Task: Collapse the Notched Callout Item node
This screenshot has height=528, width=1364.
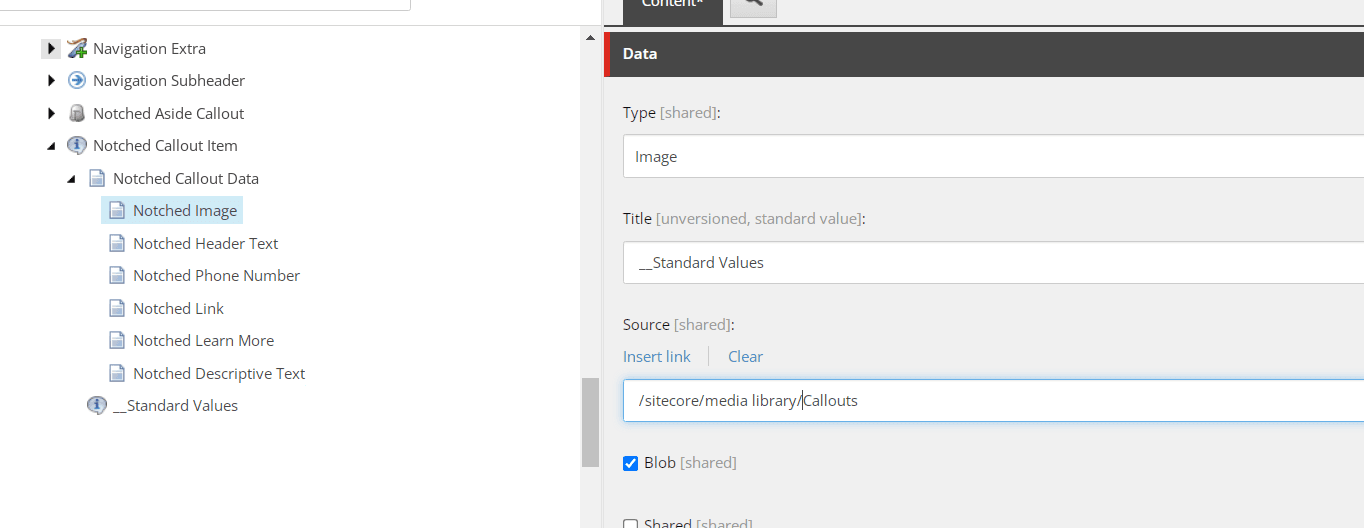Action: tap(51, 146)
